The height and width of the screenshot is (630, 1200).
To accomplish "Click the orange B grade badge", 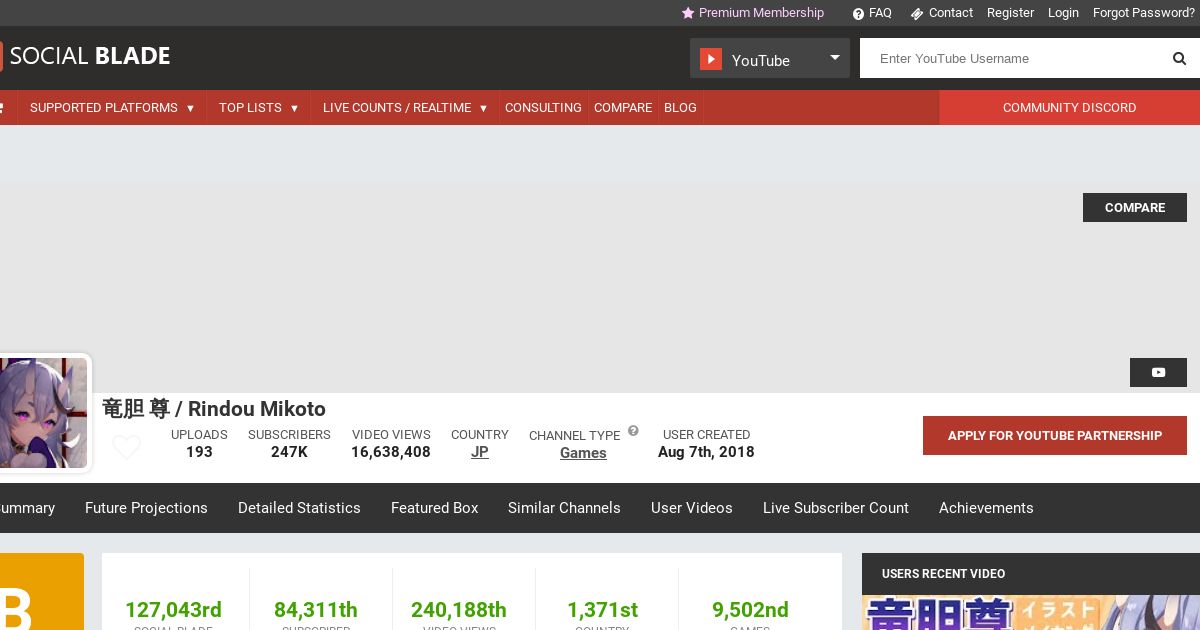I will [x=42, y=592].
